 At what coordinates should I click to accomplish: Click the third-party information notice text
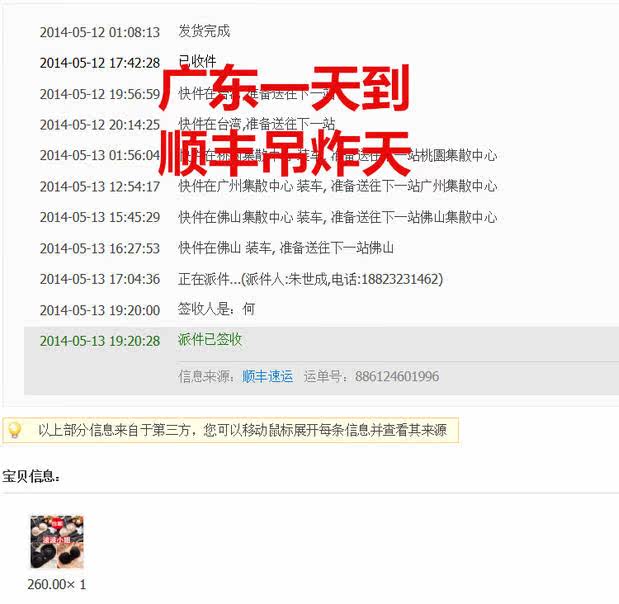click(x=242, y=430)
